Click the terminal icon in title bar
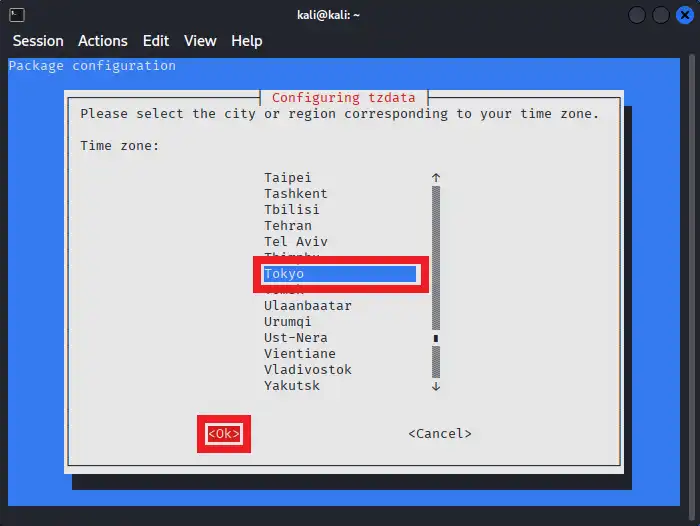The image size is (700, 526). click(17, 15)
